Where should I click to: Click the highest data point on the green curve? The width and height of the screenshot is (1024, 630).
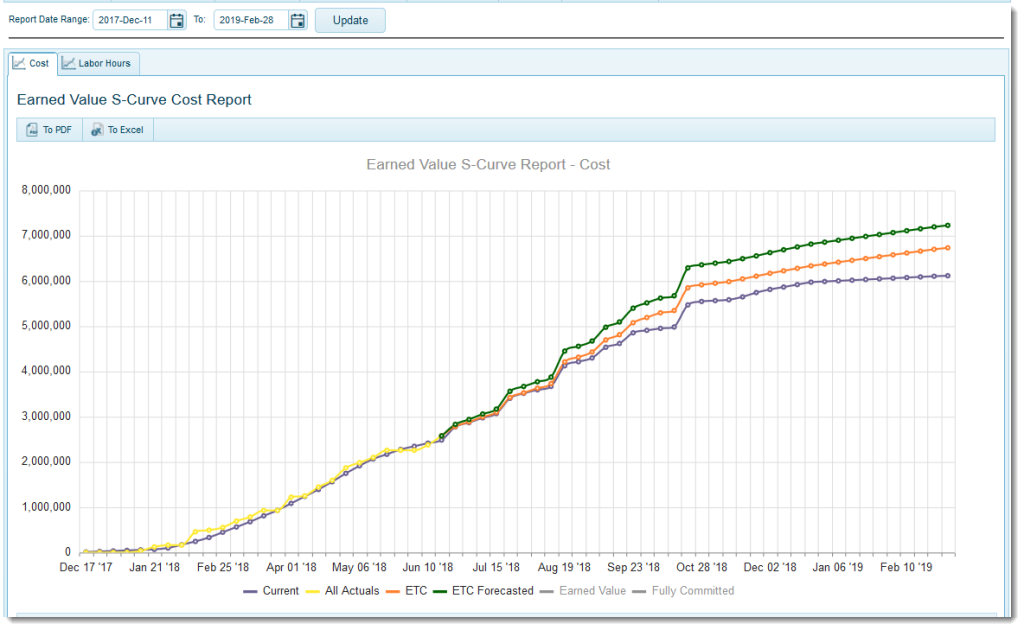(948, 225)
